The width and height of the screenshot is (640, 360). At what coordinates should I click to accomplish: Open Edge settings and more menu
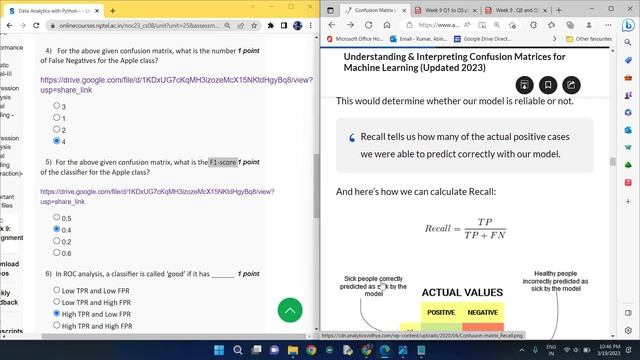[x=608, y=25]
